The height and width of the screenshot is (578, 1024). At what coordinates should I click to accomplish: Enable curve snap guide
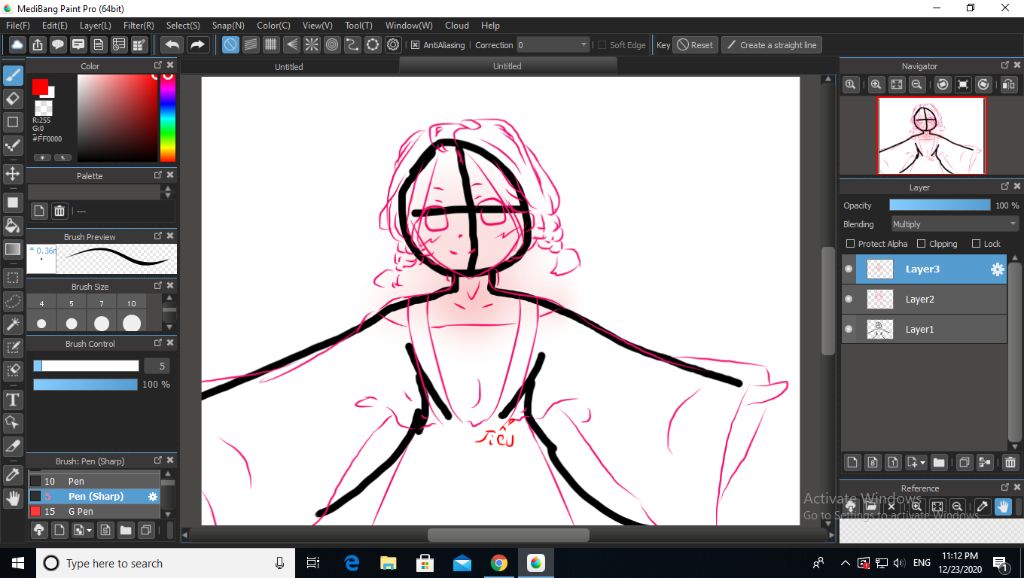pyautogui.click(x=352, y=44)
